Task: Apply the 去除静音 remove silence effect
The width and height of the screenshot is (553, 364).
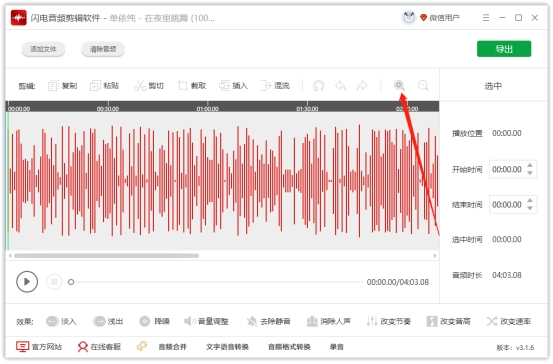Action: pos(268,321)
